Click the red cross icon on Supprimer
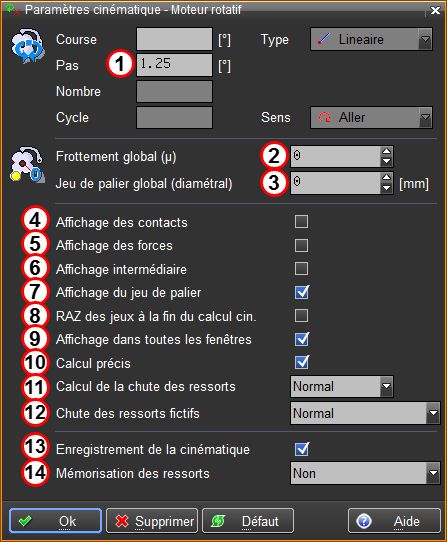Screen dimensions: 447x542 point(122,521)
